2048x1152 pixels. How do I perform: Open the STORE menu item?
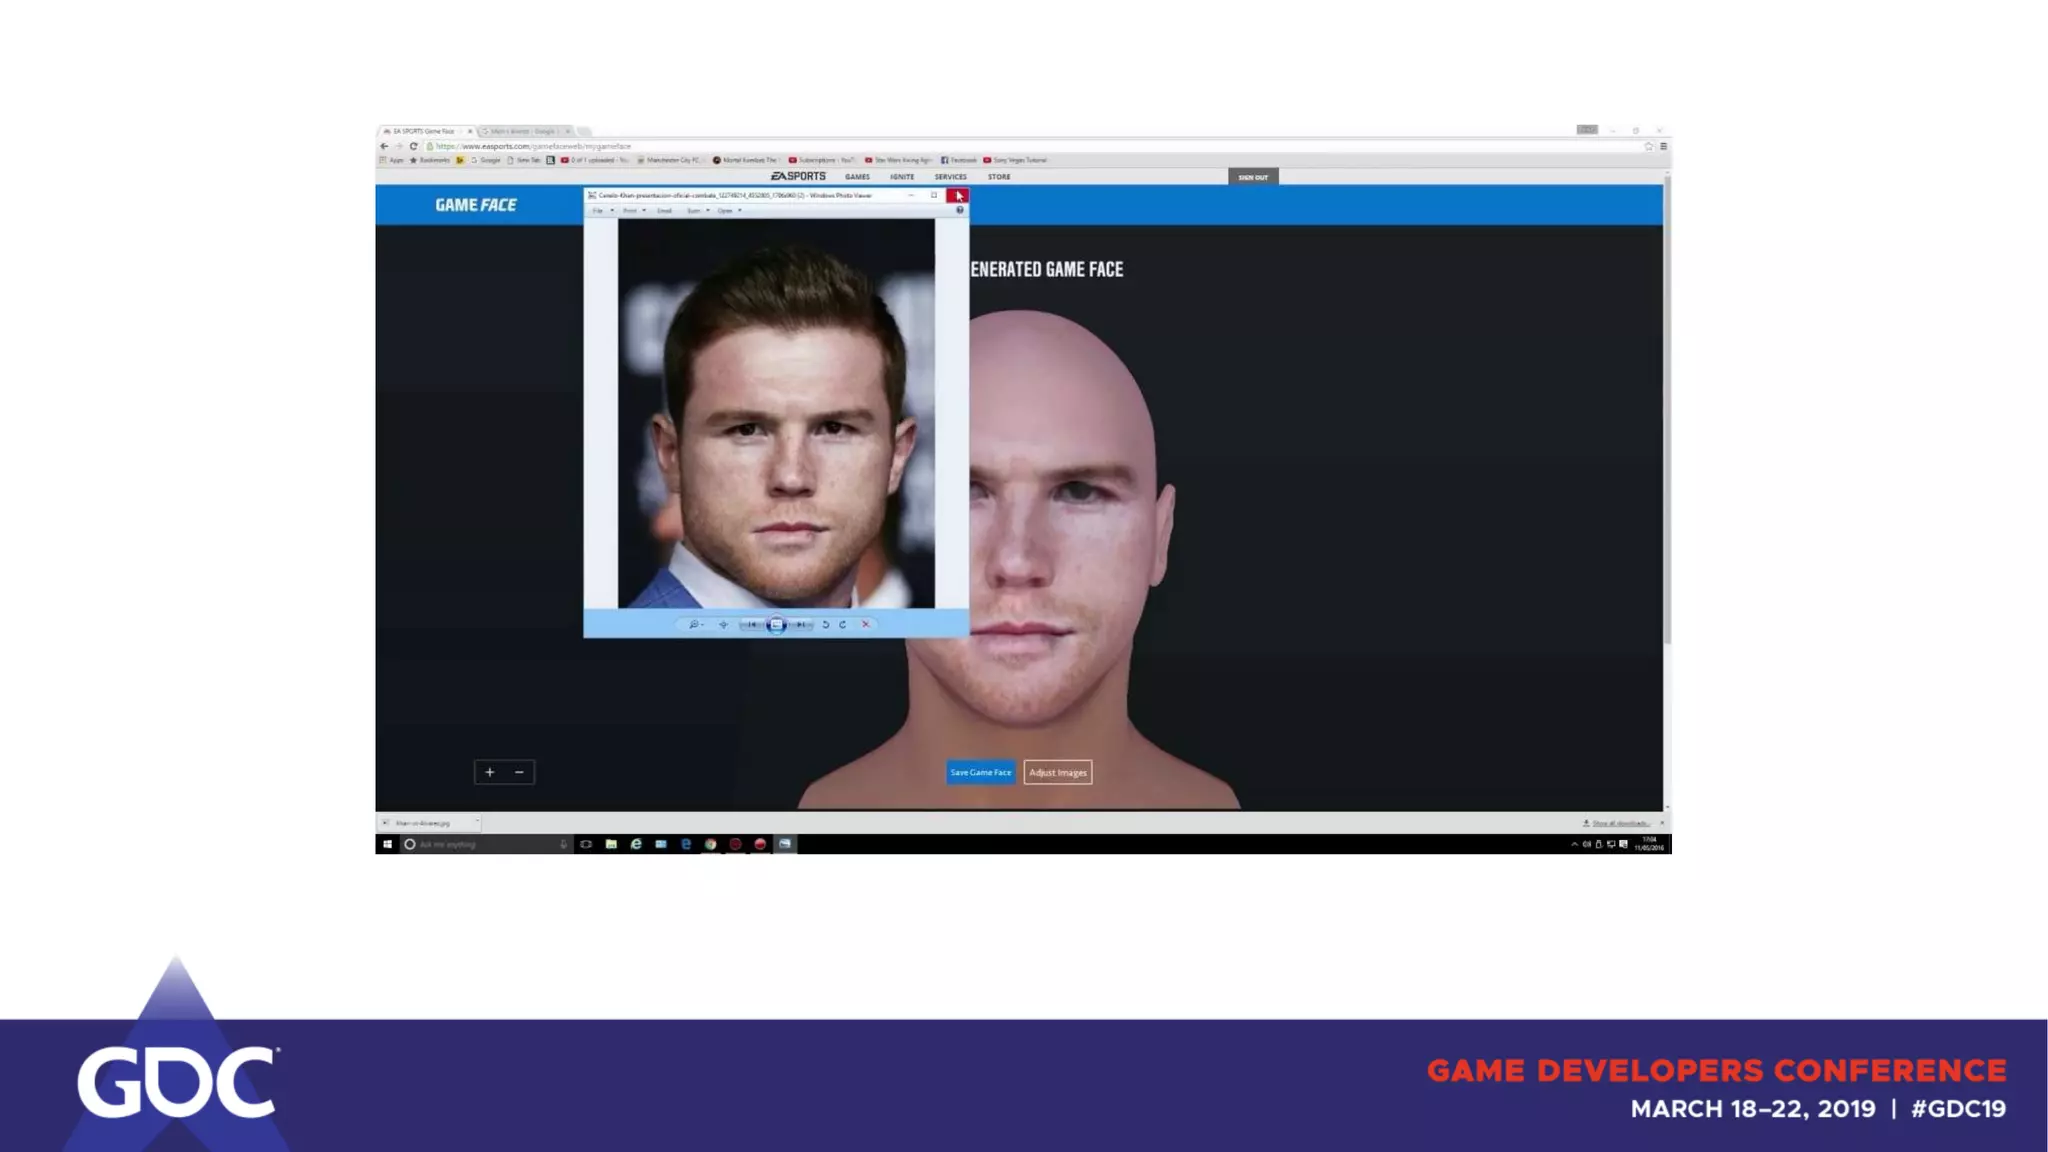pyautogui.click(x=999, y=177)
